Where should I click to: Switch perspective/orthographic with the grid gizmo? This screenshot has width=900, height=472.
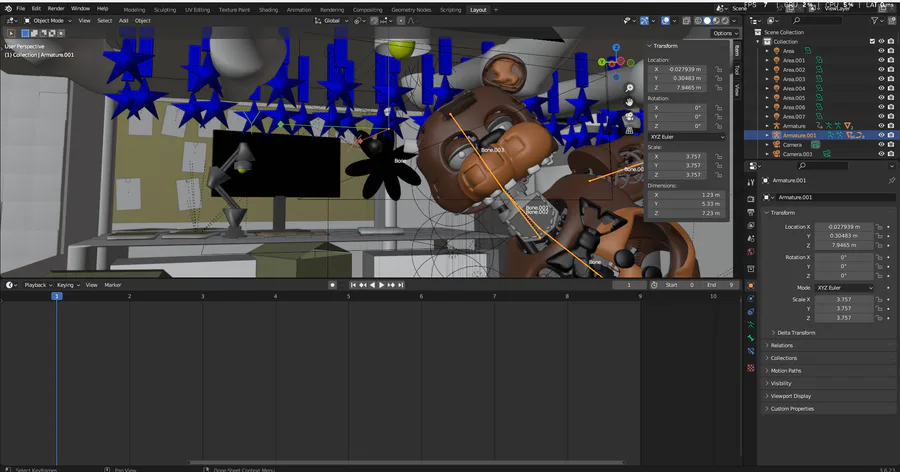click(x=629, y=131)
